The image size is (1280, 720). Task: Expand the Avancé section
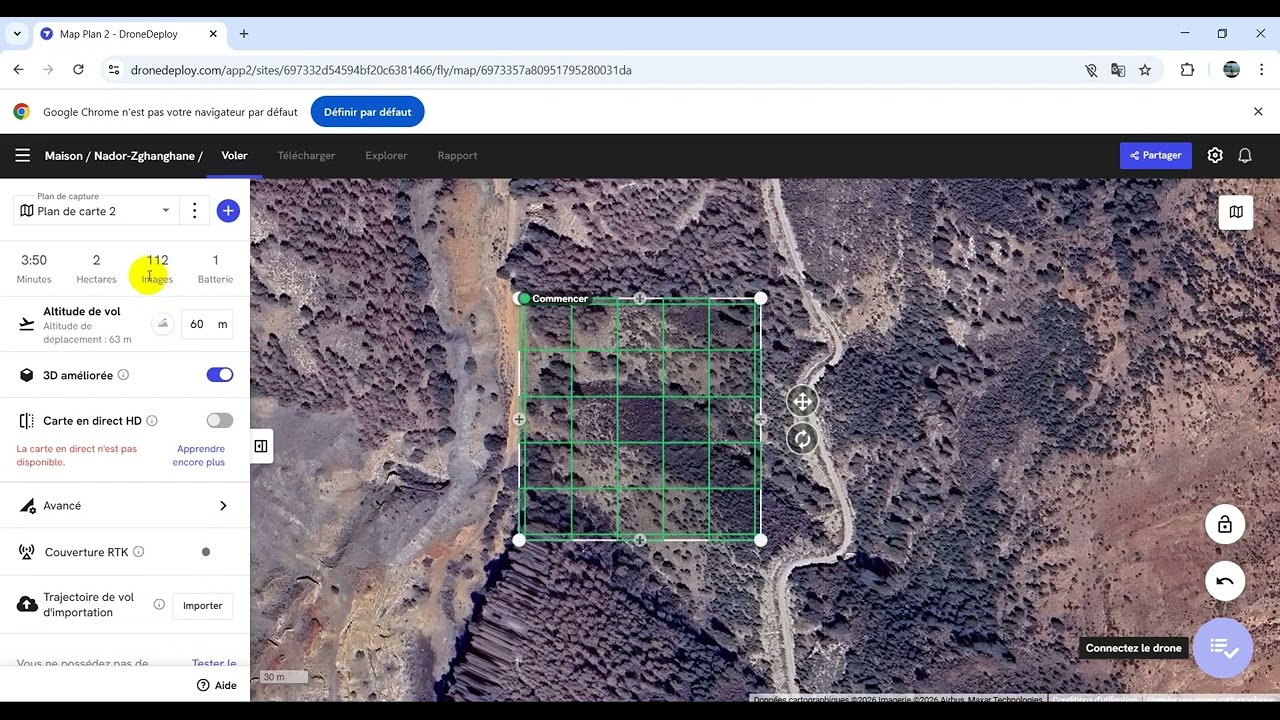[124, 506]
